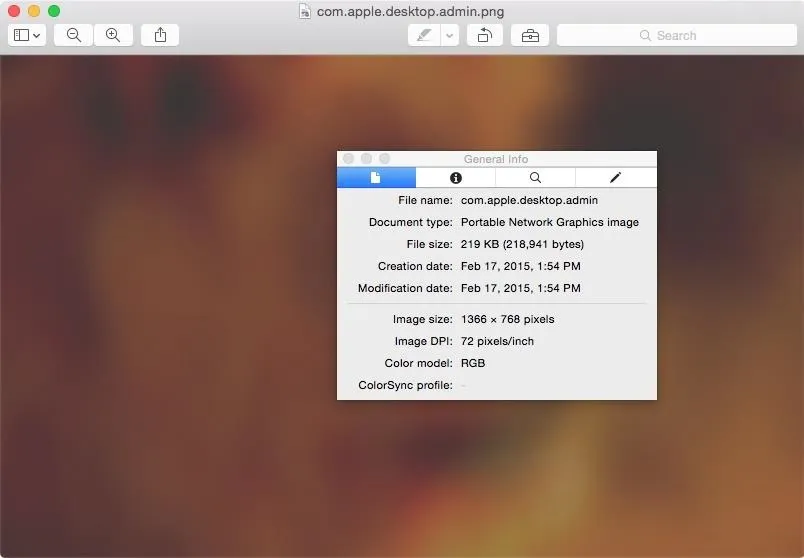The height and width of the screenshot is (558, 804).
Task: Click the 'Image size:' label
Action: pos(423,319)
